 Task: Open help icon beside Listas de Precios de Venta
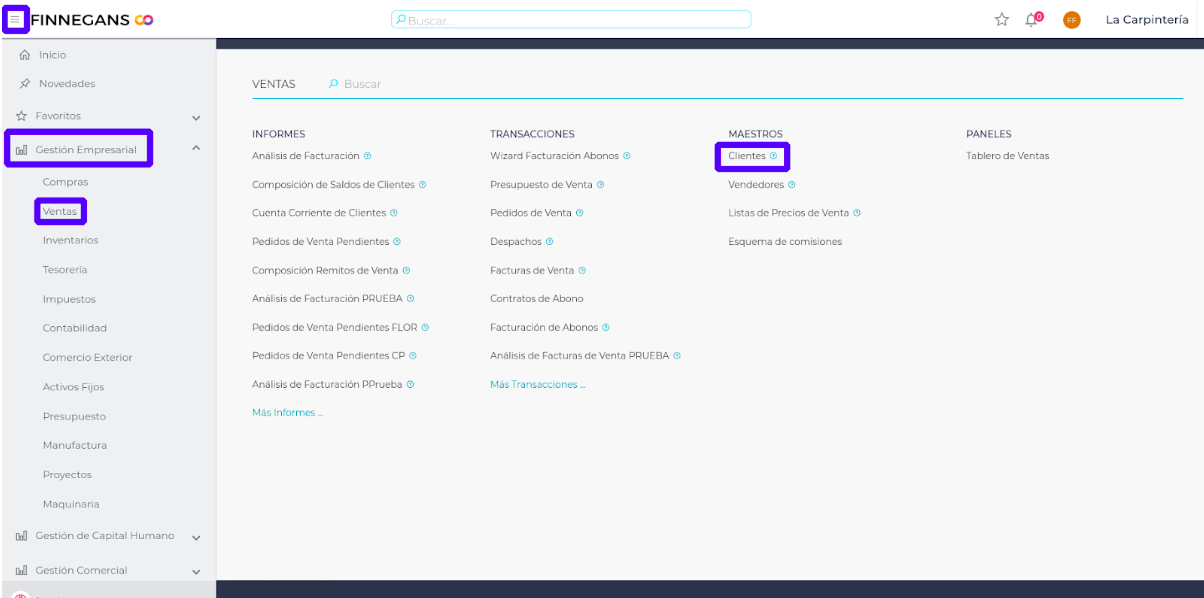click(x=857, y=213)
